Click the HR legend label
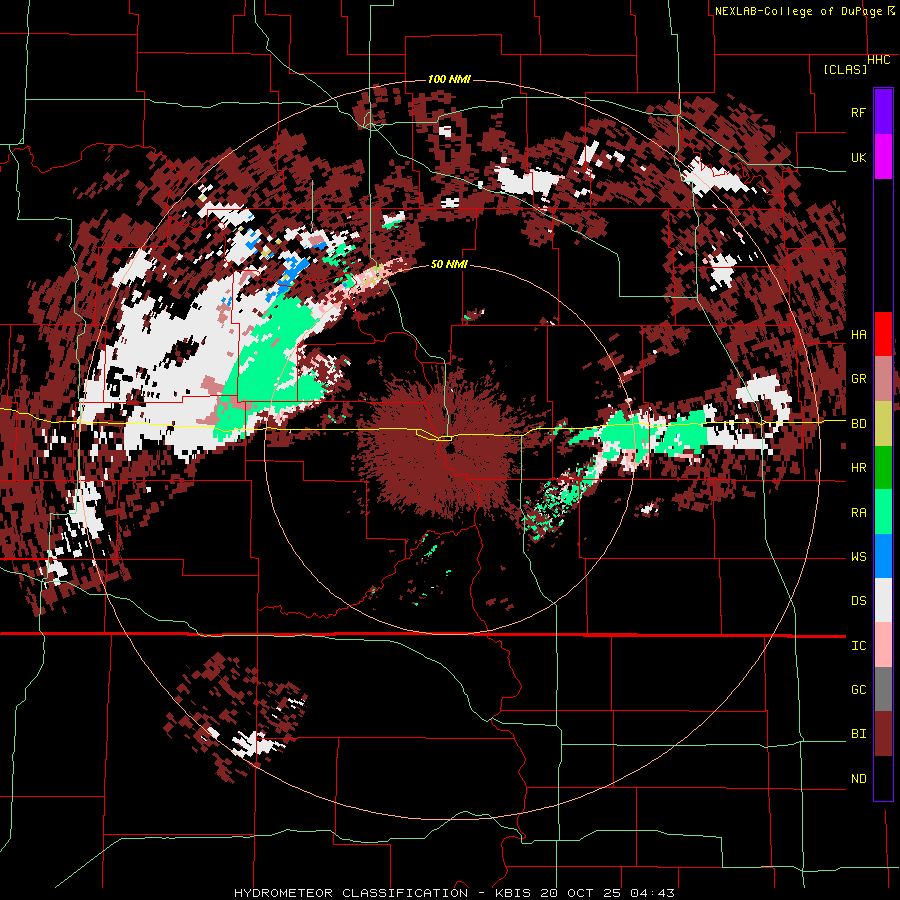This screenshot has width=900, height=900. [858, 468]
